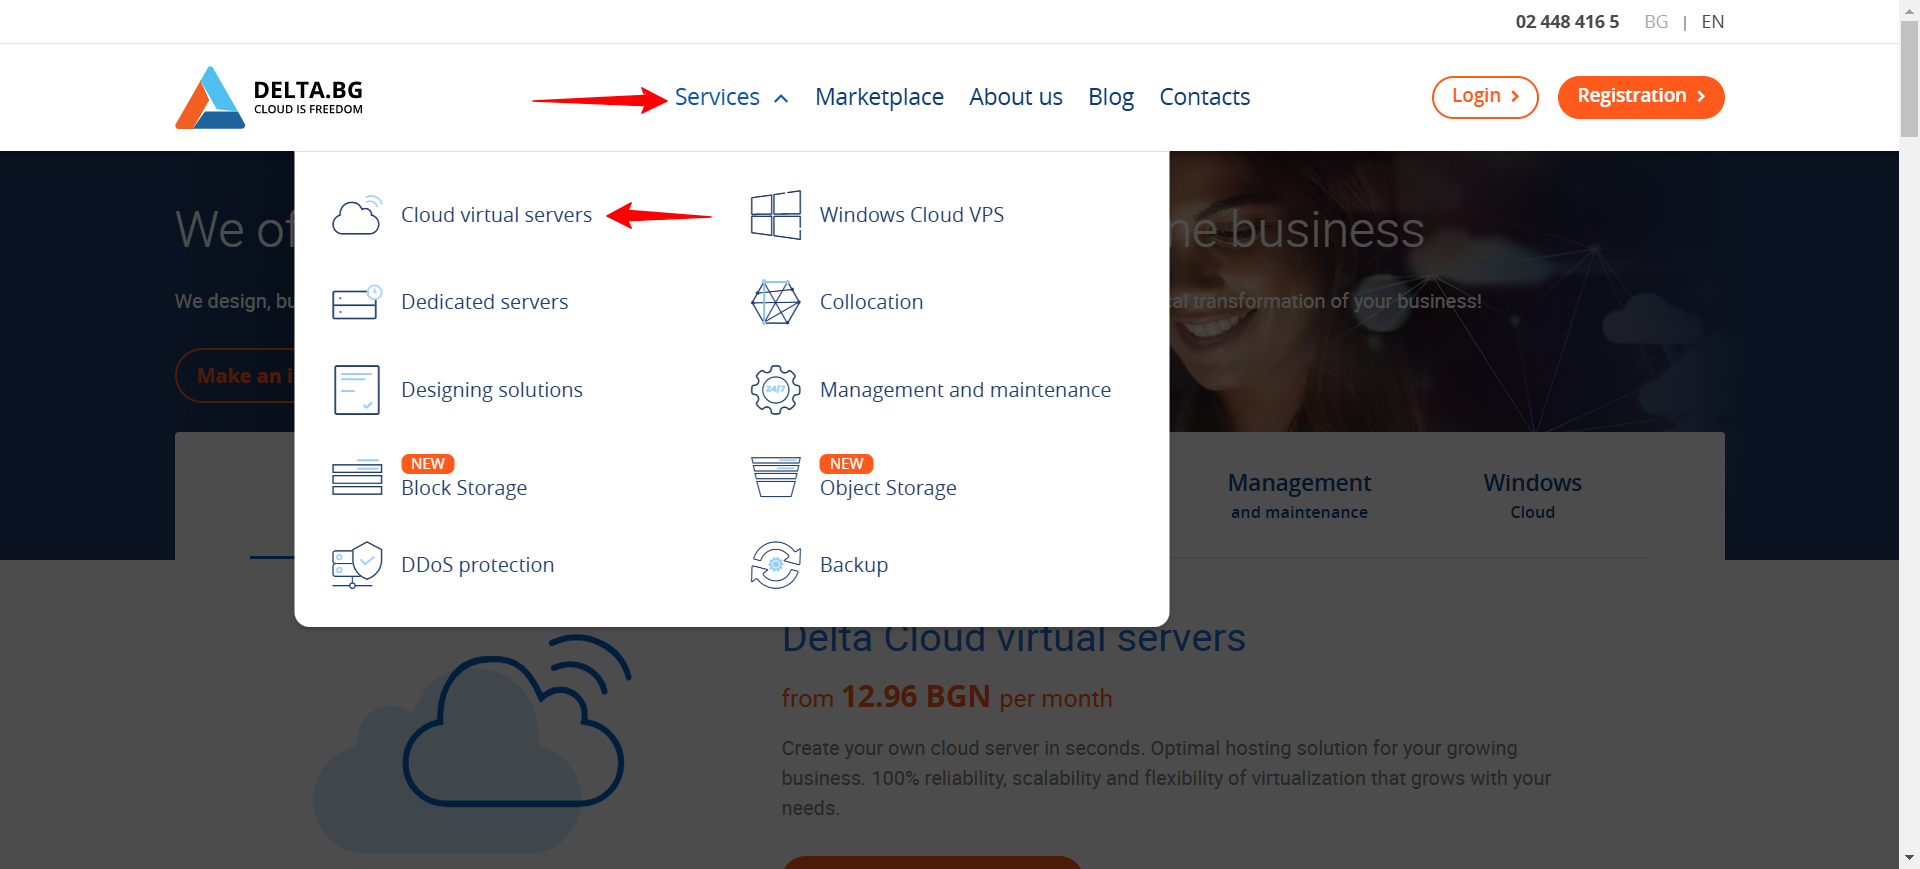Image resolution: width=1920 pixels, height=869 pixels.
Task: Click phone number 02 448 416 5
Action: click(x=1567, y=22)
